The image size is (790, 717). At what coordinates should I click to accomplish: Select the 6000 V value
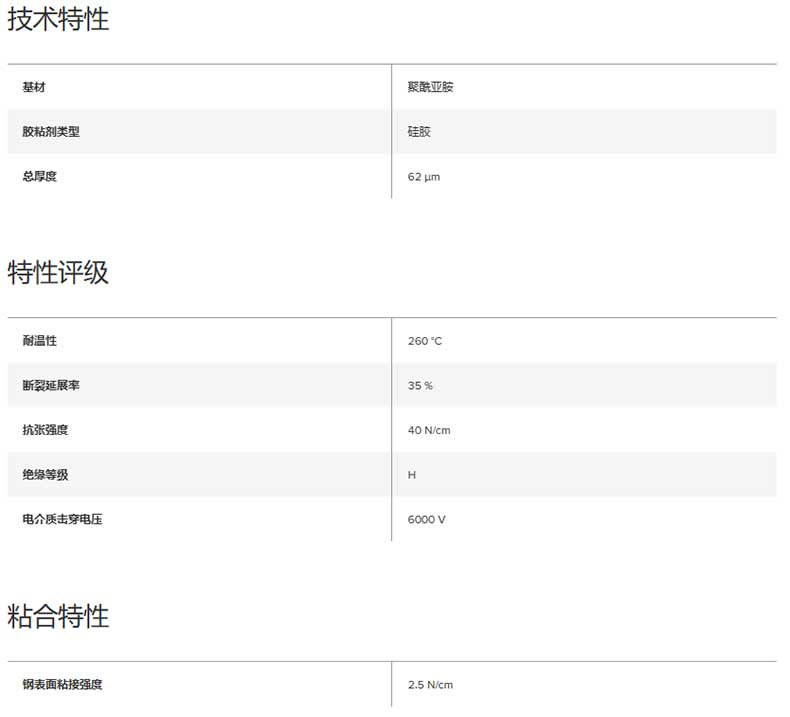(427, 521)
